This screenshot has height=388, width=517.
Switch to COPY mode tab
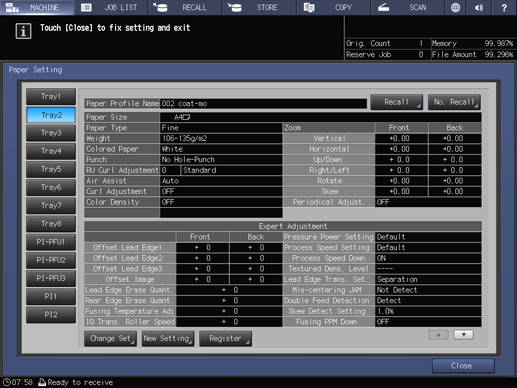333,7
